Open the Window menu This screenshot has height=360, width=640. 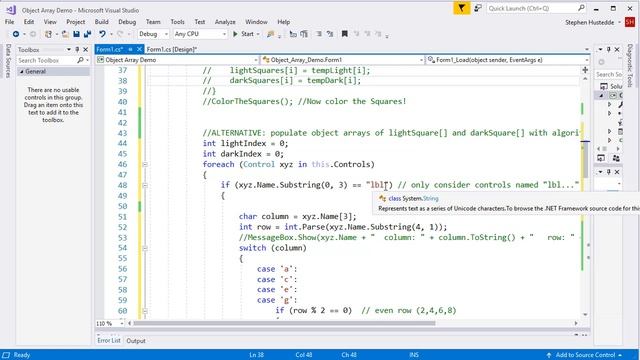click(x=256, y=22)
